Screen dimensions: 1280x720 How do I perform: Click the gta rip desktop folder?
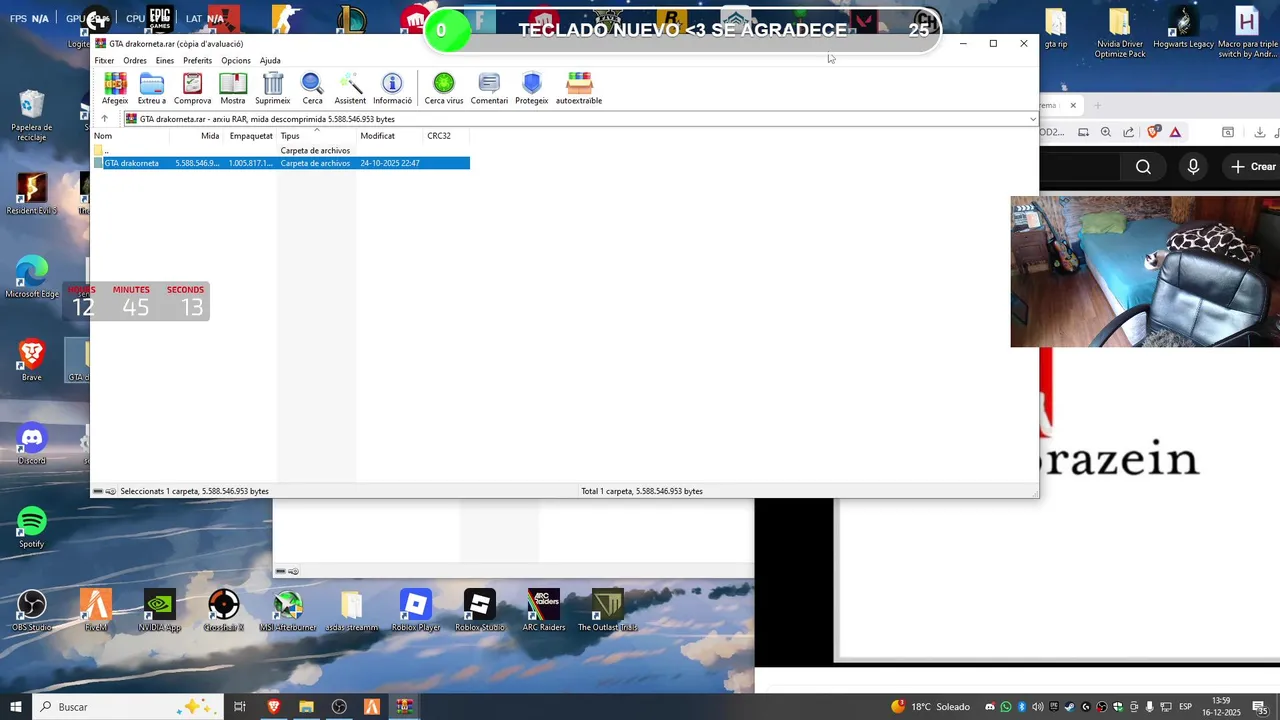1056,28
